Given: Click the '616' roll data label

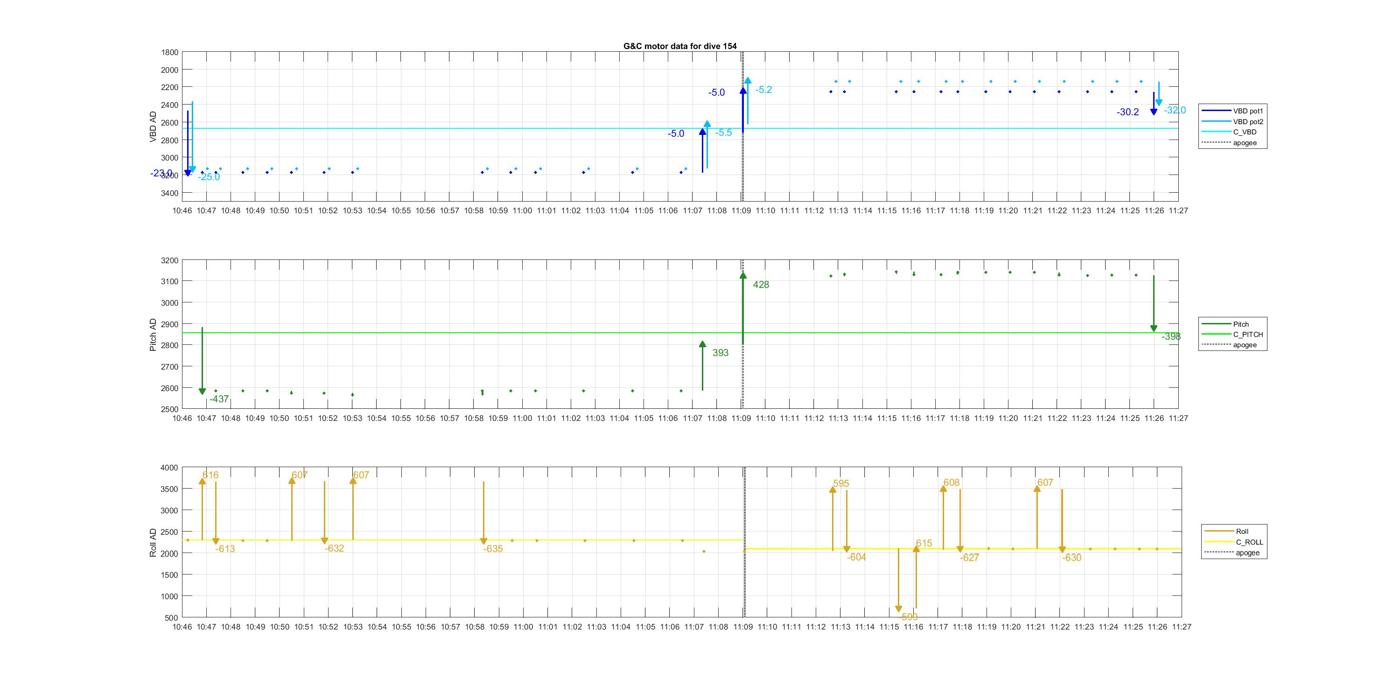Looking at the screenshot, I should point(210,476).
